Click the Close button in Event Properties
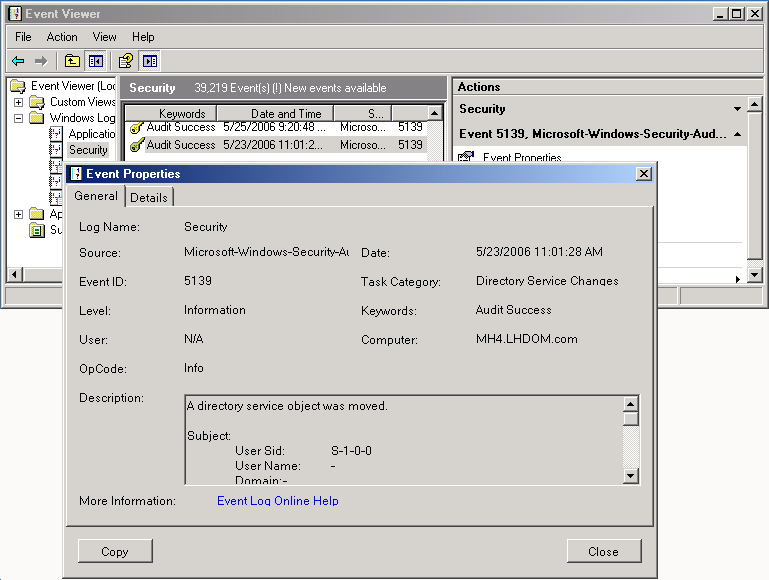 (603, 551)
